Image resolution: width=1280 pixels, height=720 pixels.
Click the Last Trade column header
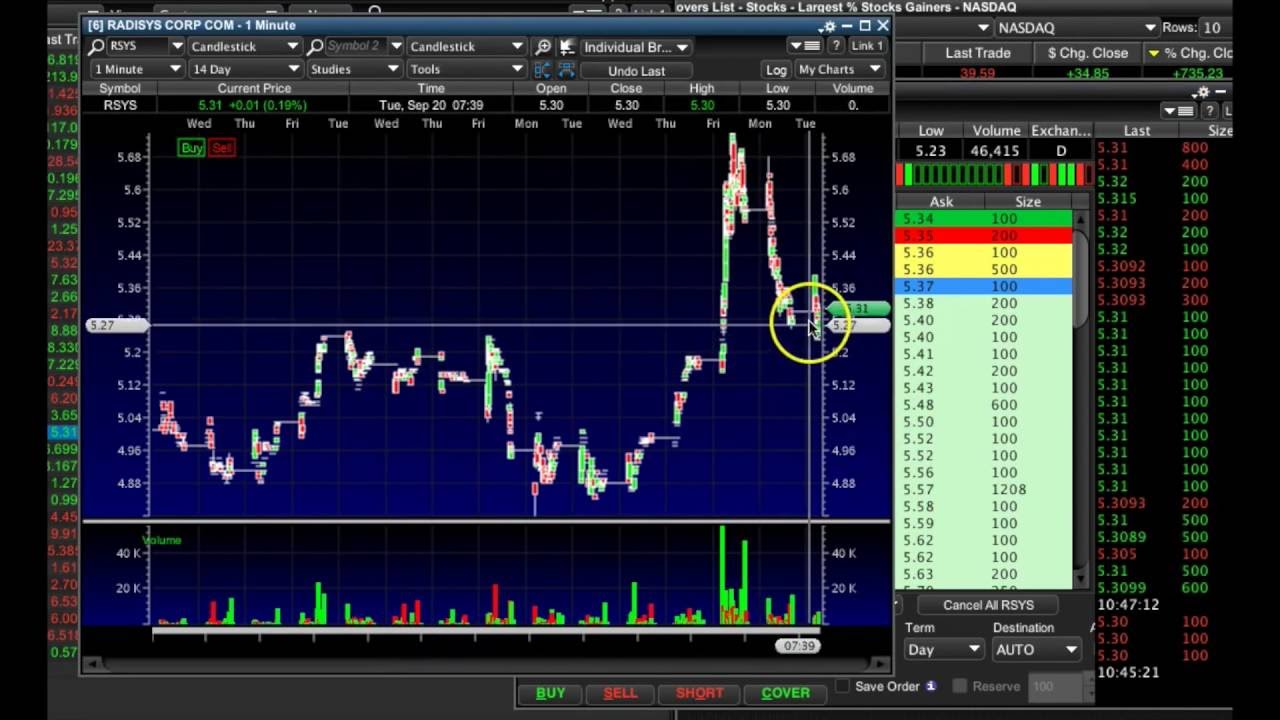click(x=977, y=53)
